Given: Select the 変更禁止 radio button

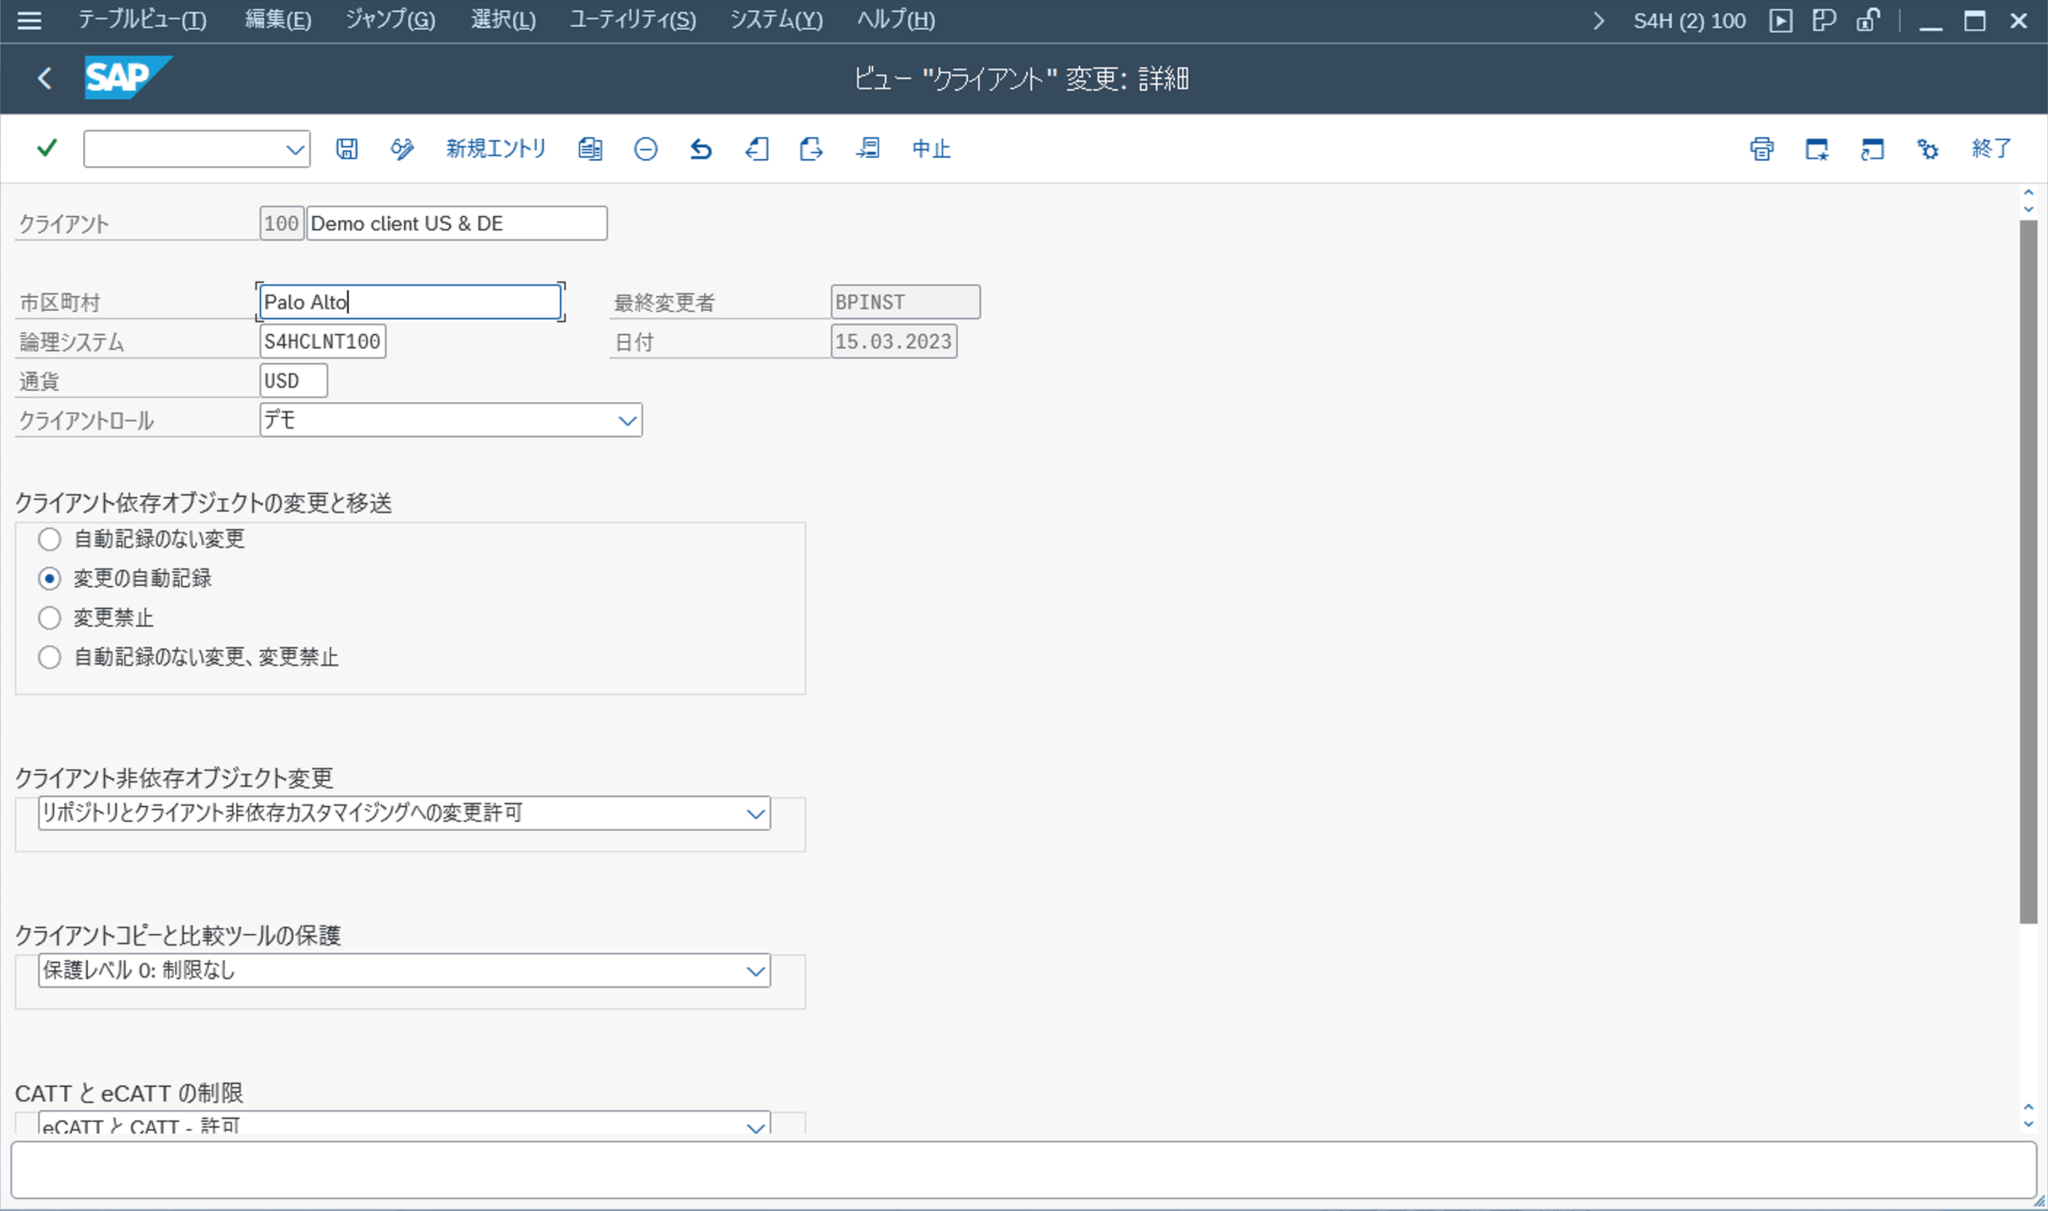Looking at the screenshot, I should [50, 617].
